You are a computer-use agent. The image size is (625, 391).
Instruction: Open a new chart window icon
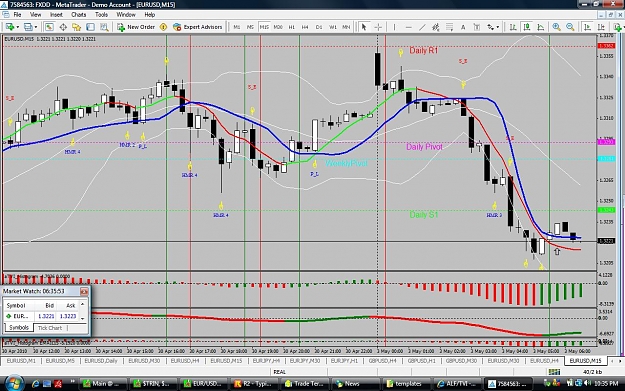point(9,27)
